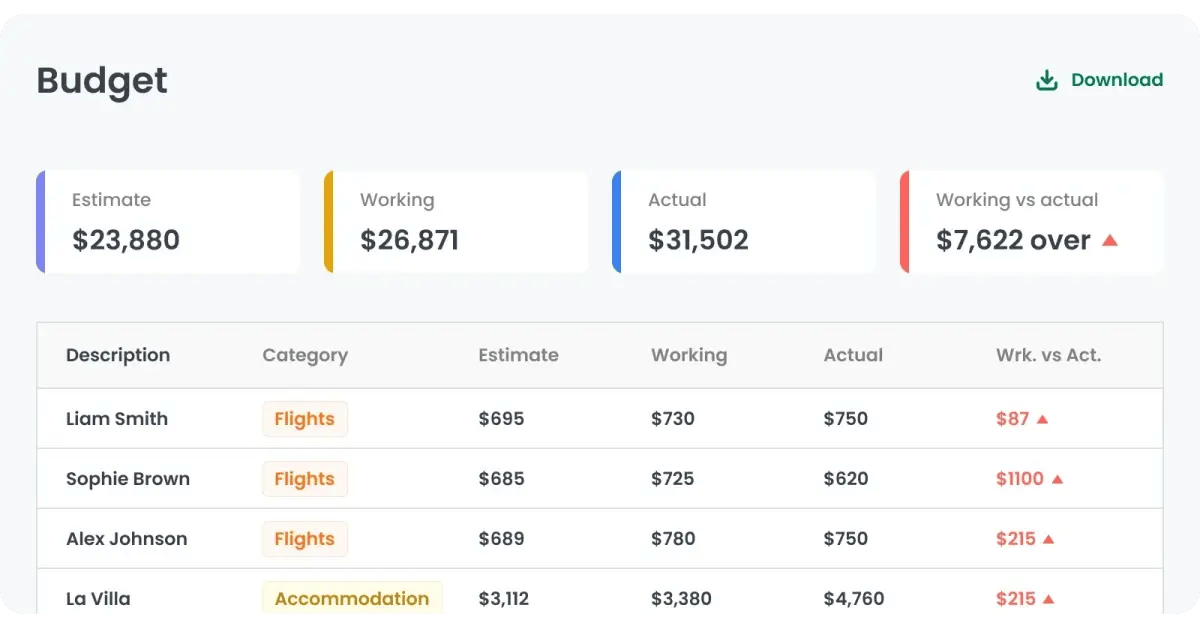Click the Download link text
The width and height of the screenshot is (1200, 628).
pos(1116,80)
